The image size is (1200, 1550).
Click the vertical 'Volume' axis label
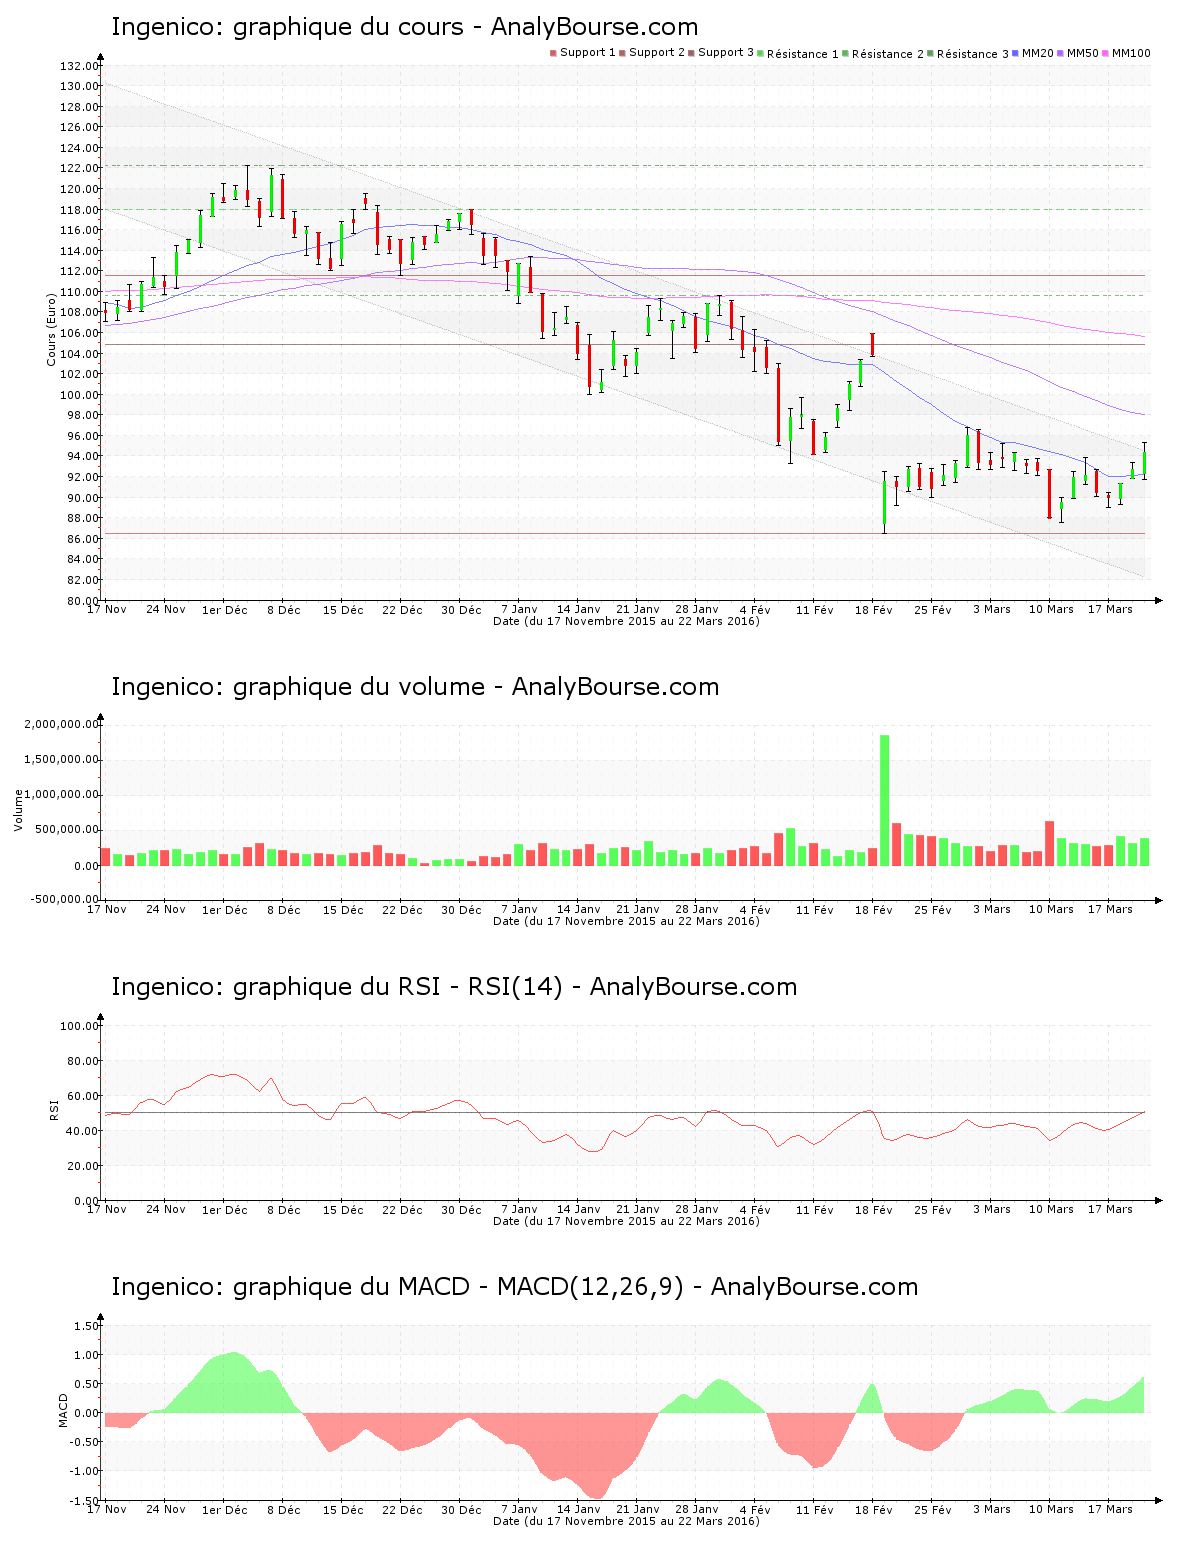18,810
